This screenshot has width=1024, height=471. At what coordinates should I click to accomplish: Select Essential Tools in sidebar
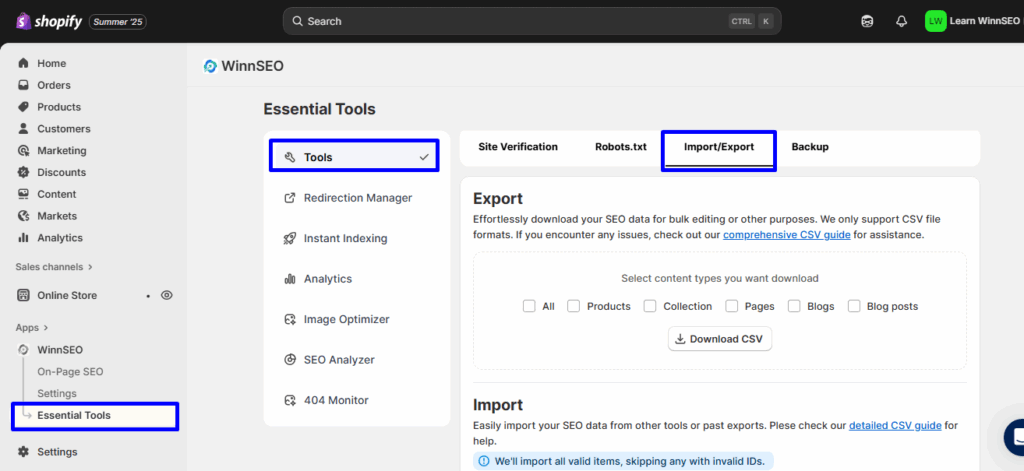[95, 416]
